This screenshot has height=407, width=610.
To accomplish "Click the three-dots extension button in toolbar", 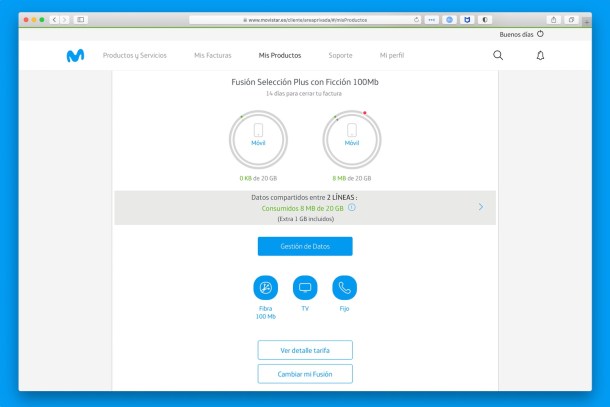I will coord(431,19).
